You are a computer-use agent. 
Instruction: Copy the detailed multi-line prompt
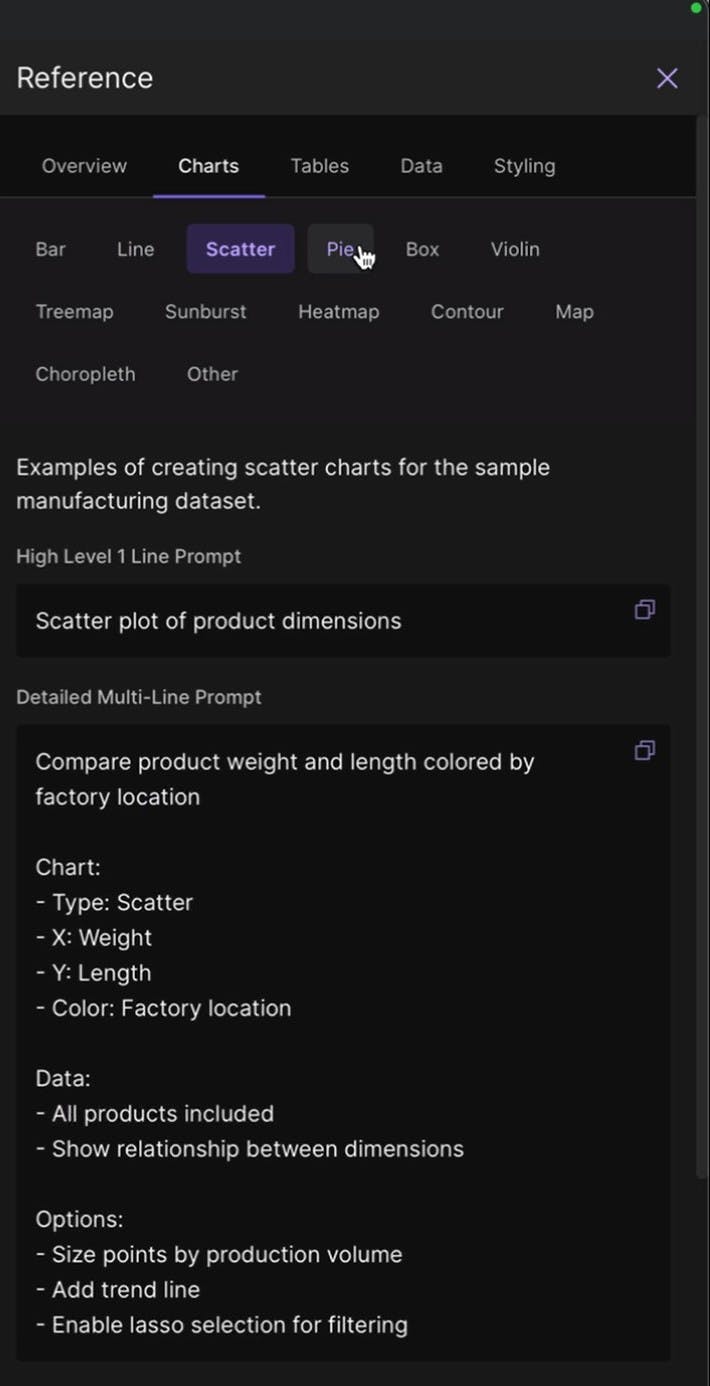(645, 750)
